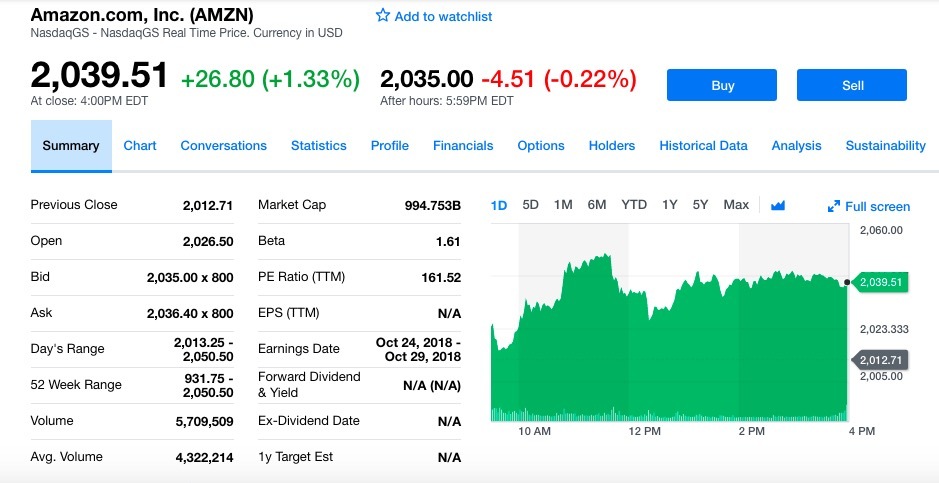The image size is (939, 483).
Task: Click the Add to watchlist star icon
Action: click(x=382, y=16)
